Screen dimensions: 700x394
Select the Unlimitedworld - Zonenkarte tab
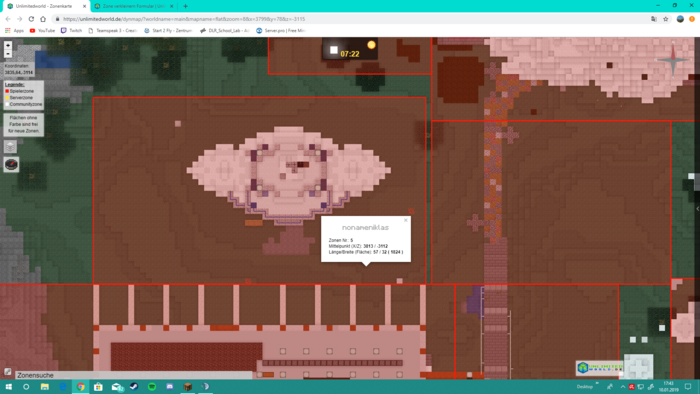44,6
